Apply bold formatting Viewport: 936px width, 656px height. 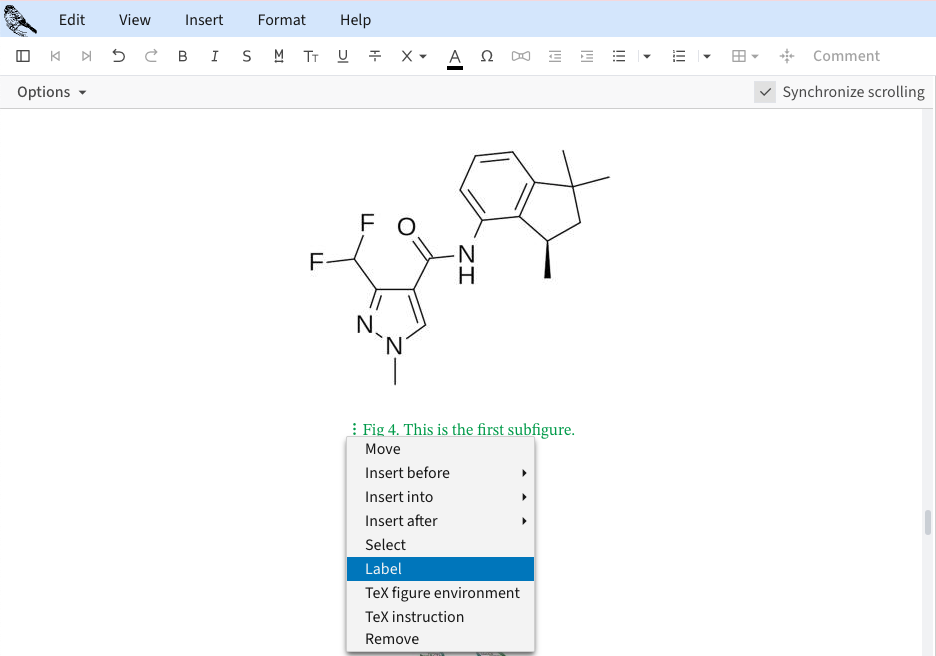coord(182,56)
